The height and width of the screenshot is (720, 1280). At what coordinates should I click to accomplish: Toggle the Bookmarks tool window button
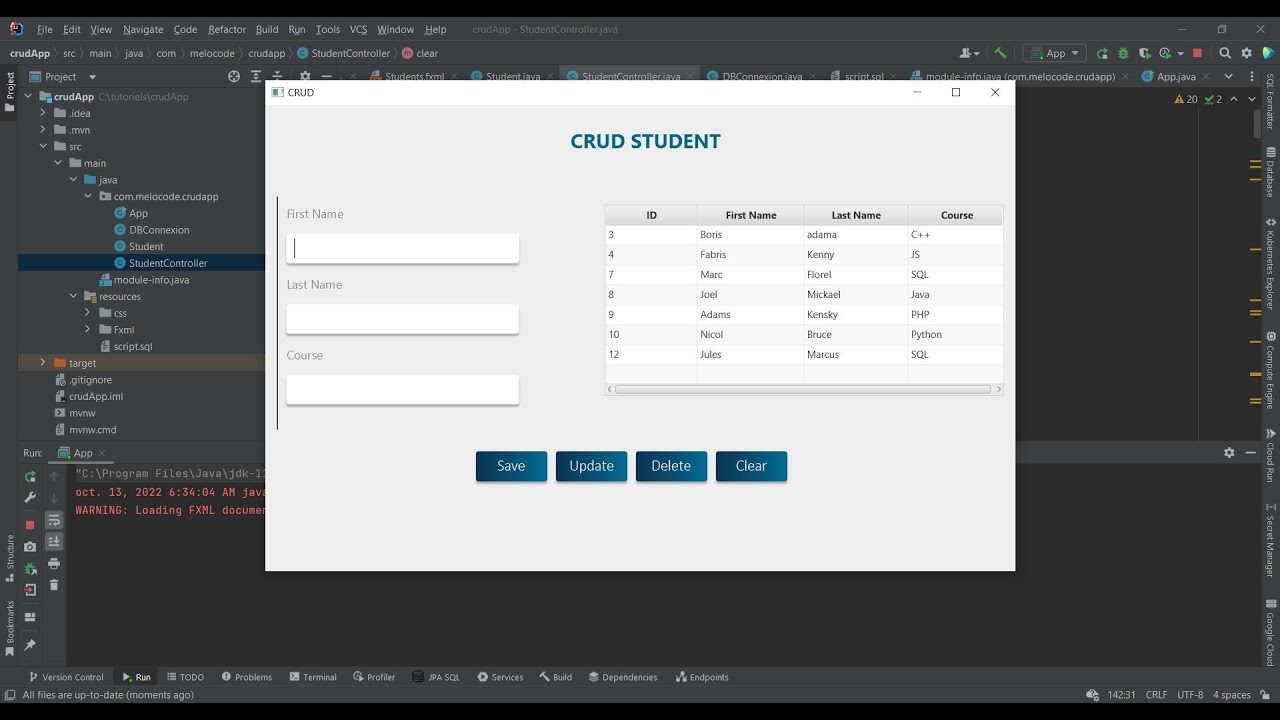(x=9, y=629)
